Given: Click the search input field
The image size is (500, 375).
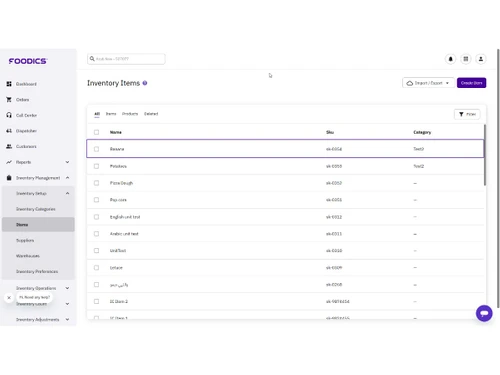Looking at the screenshot, I should pyautogui.click(x=126, y=59).
